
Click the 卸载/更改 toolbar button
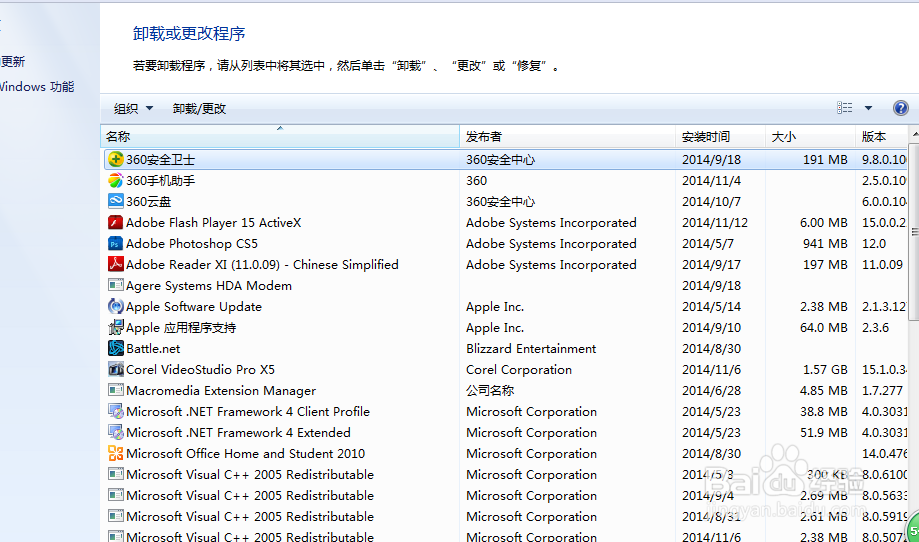[x=199, y=109]
